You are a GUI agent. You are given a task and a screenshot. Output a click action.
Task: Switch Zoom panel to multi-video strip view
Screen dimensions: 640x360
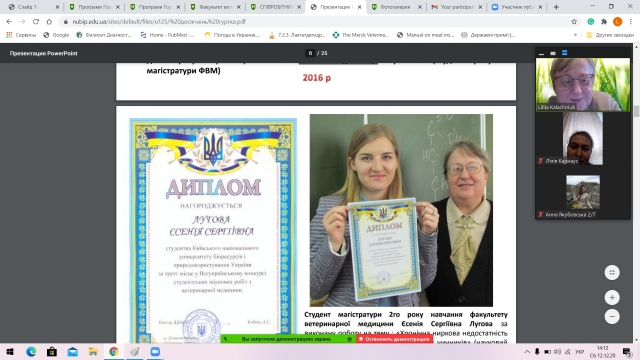(564, 53)
